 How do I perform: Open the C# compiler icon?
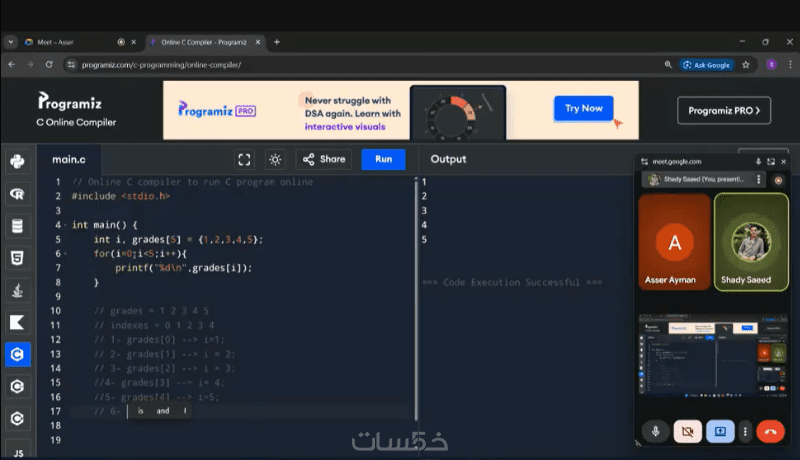pos(17,419)
